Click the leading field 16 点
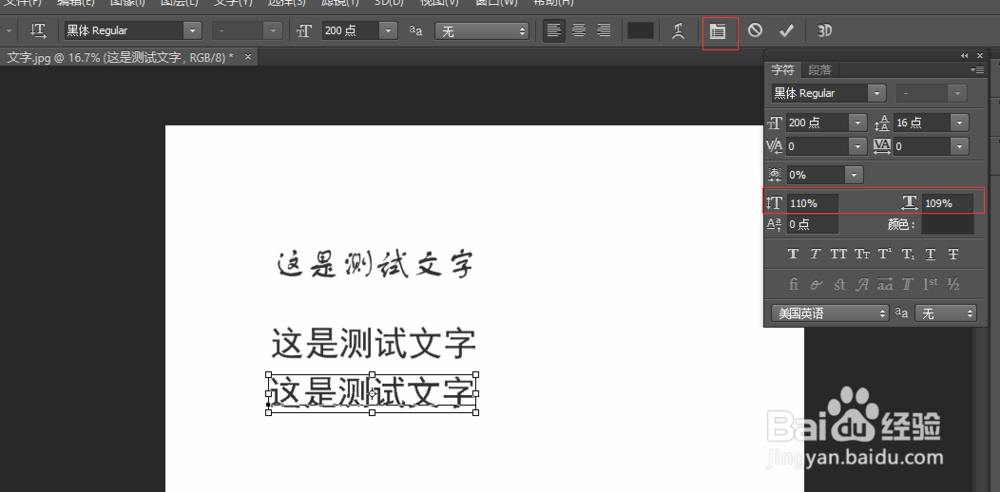1000x492 pixels. 922,123
